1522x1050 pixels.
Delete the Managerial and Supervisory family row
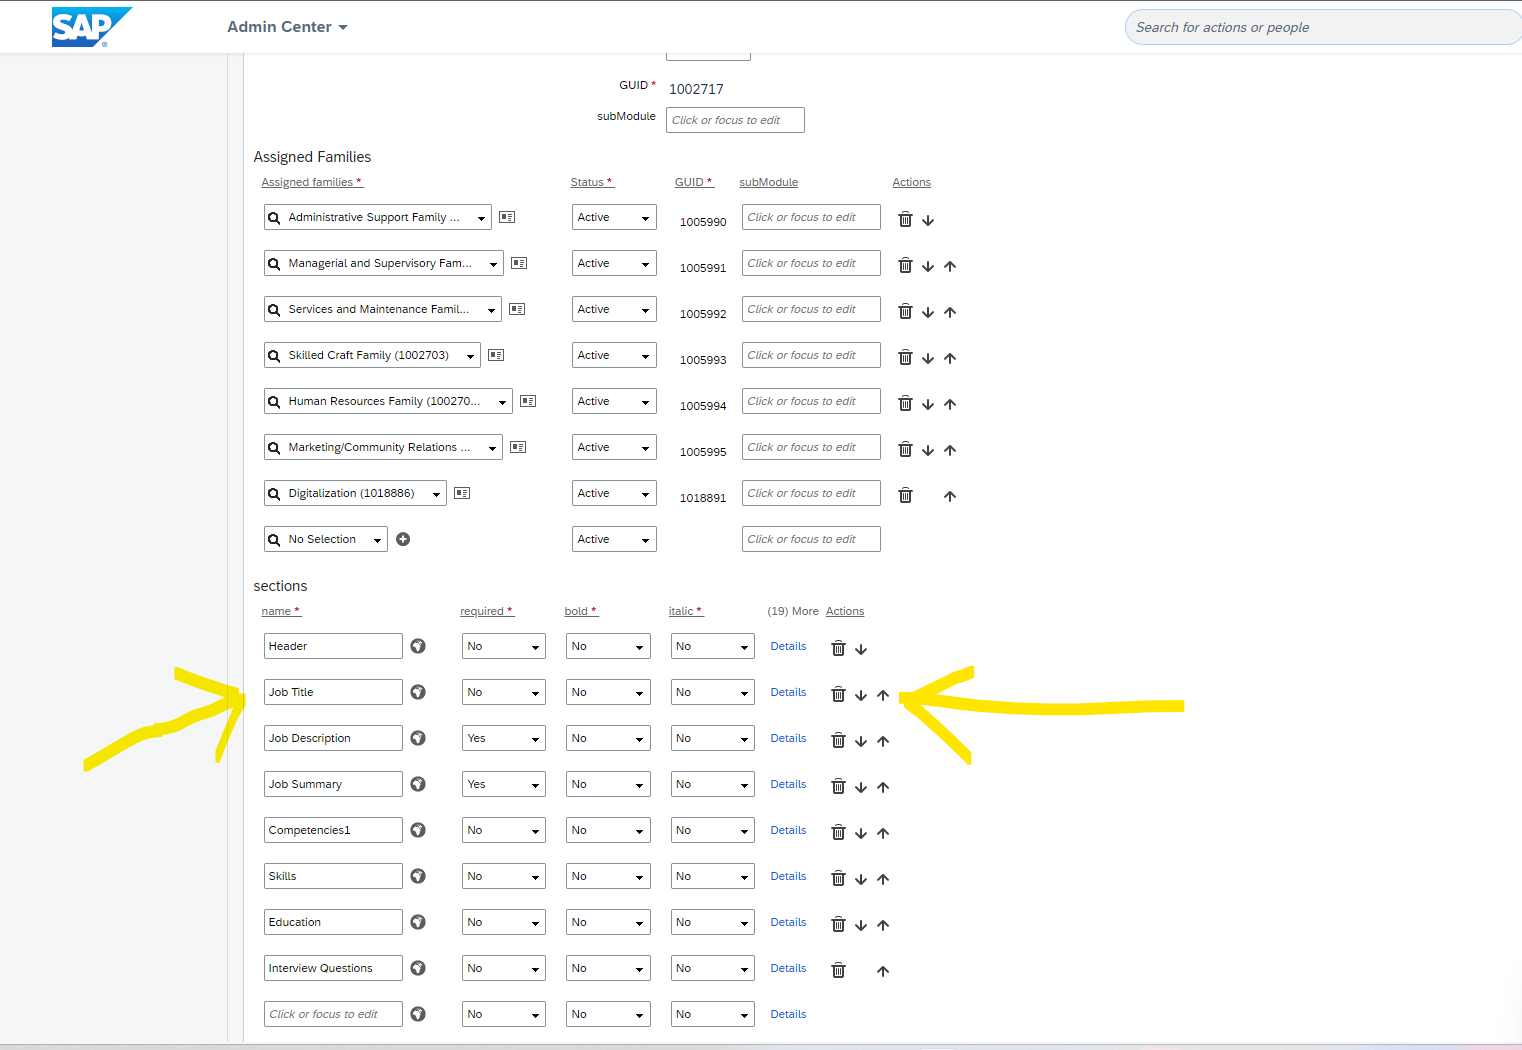click(905, 265)
